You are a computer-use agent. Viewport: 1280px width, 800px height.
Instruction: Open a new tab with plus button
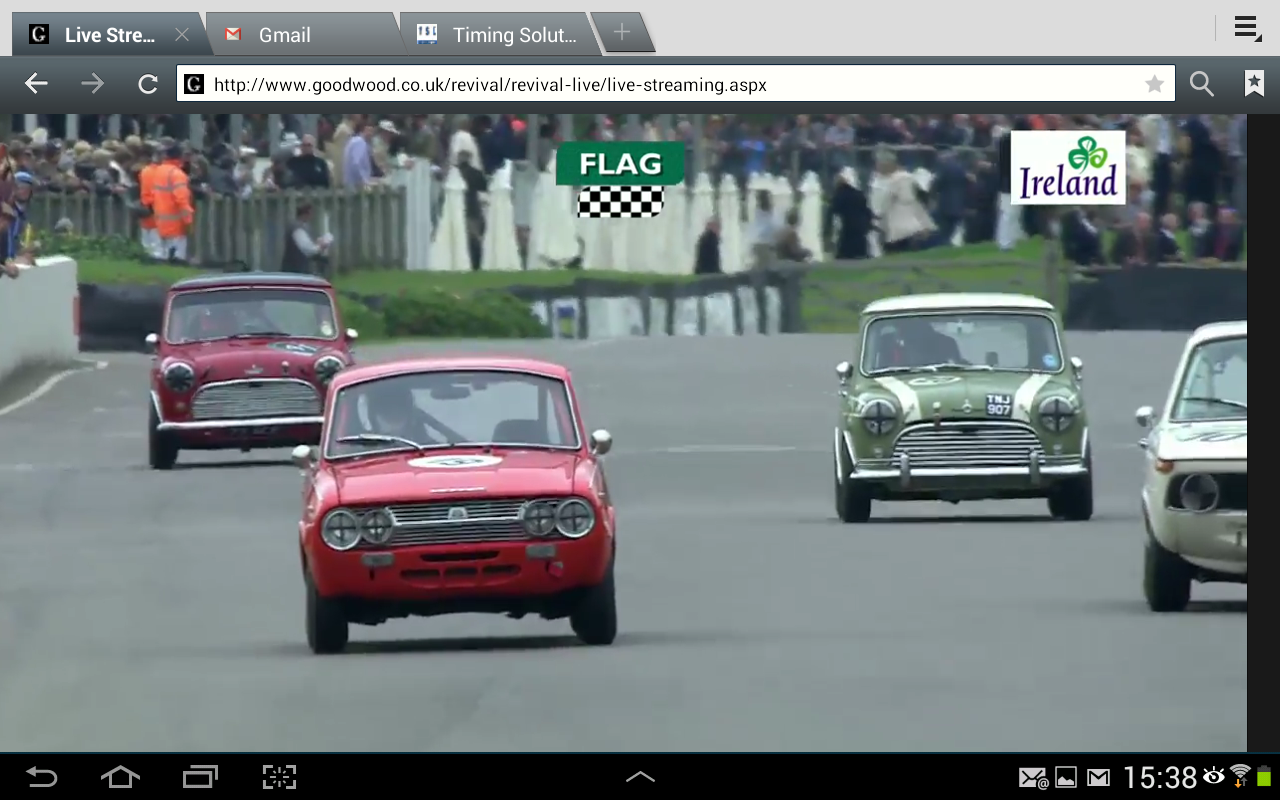point(622,32)
